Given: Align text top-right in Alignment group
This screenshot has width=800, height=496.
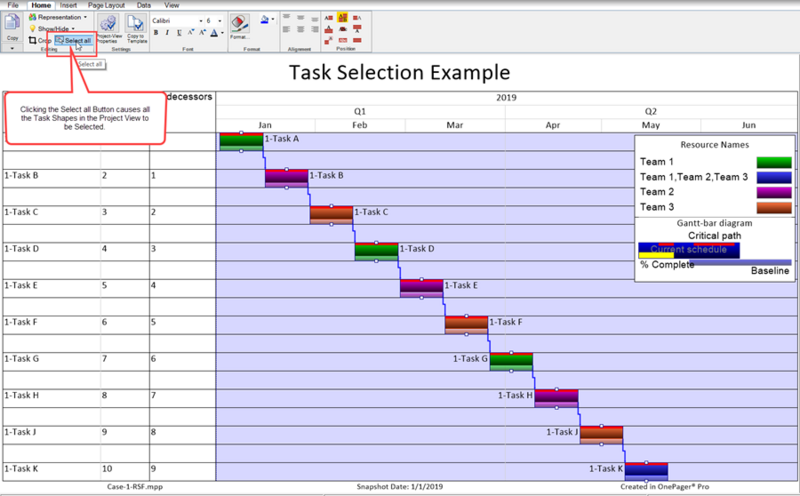Looking at the screenshot, I should pyautogui.click(x=314, y=18).
